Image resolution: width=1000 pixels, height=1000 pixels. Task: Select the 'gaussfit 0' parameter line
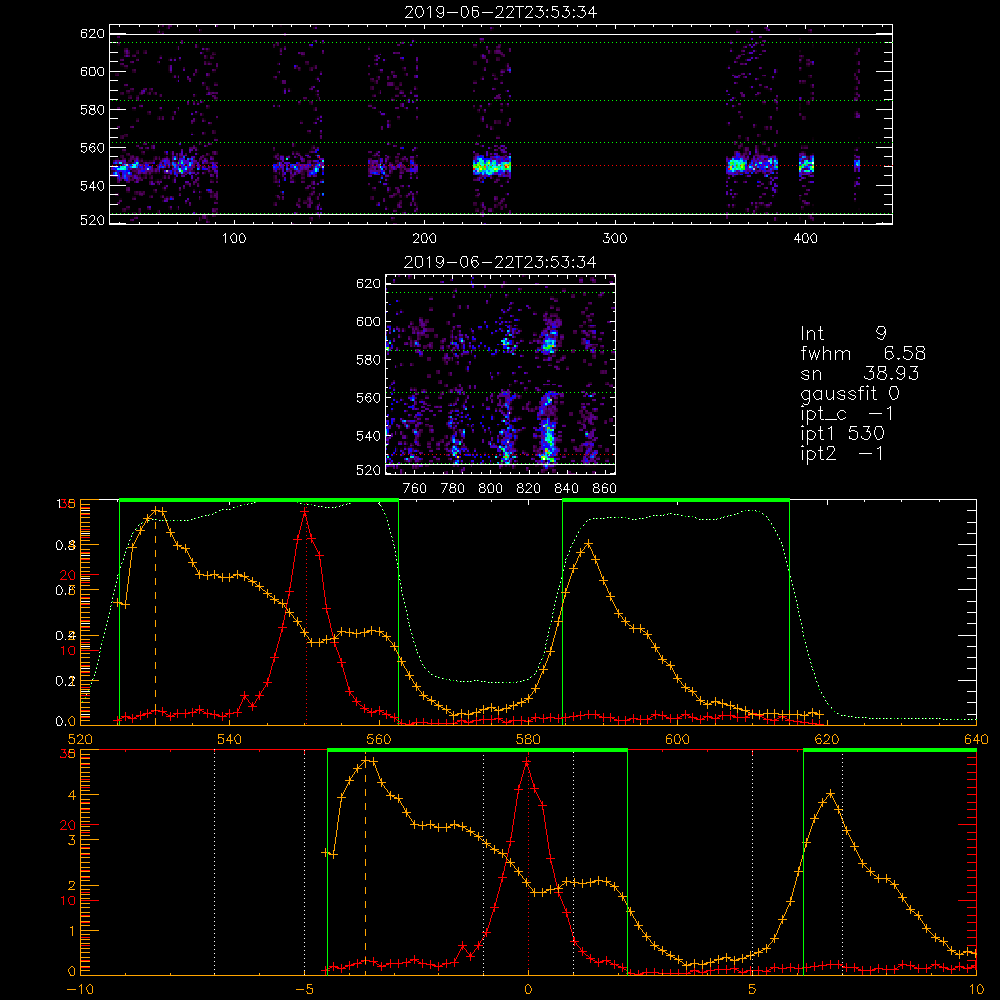850,393
